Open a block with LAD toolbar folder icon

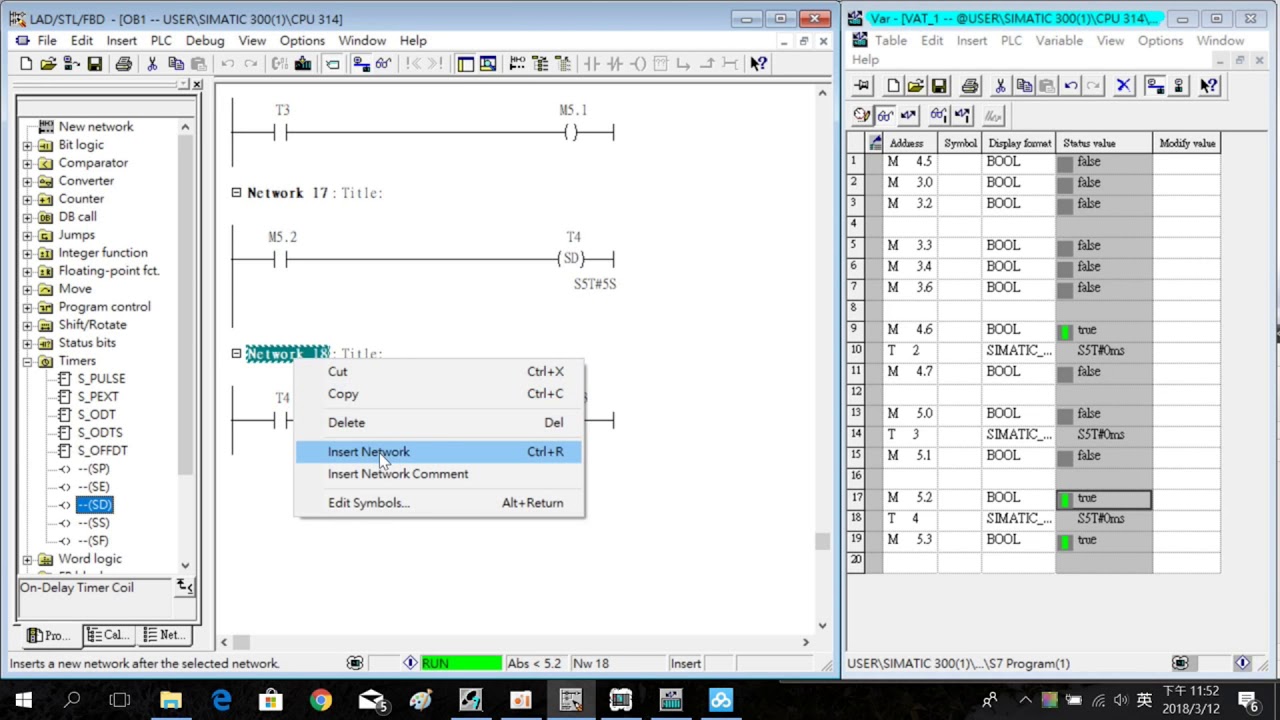click(x=48, y=64)
